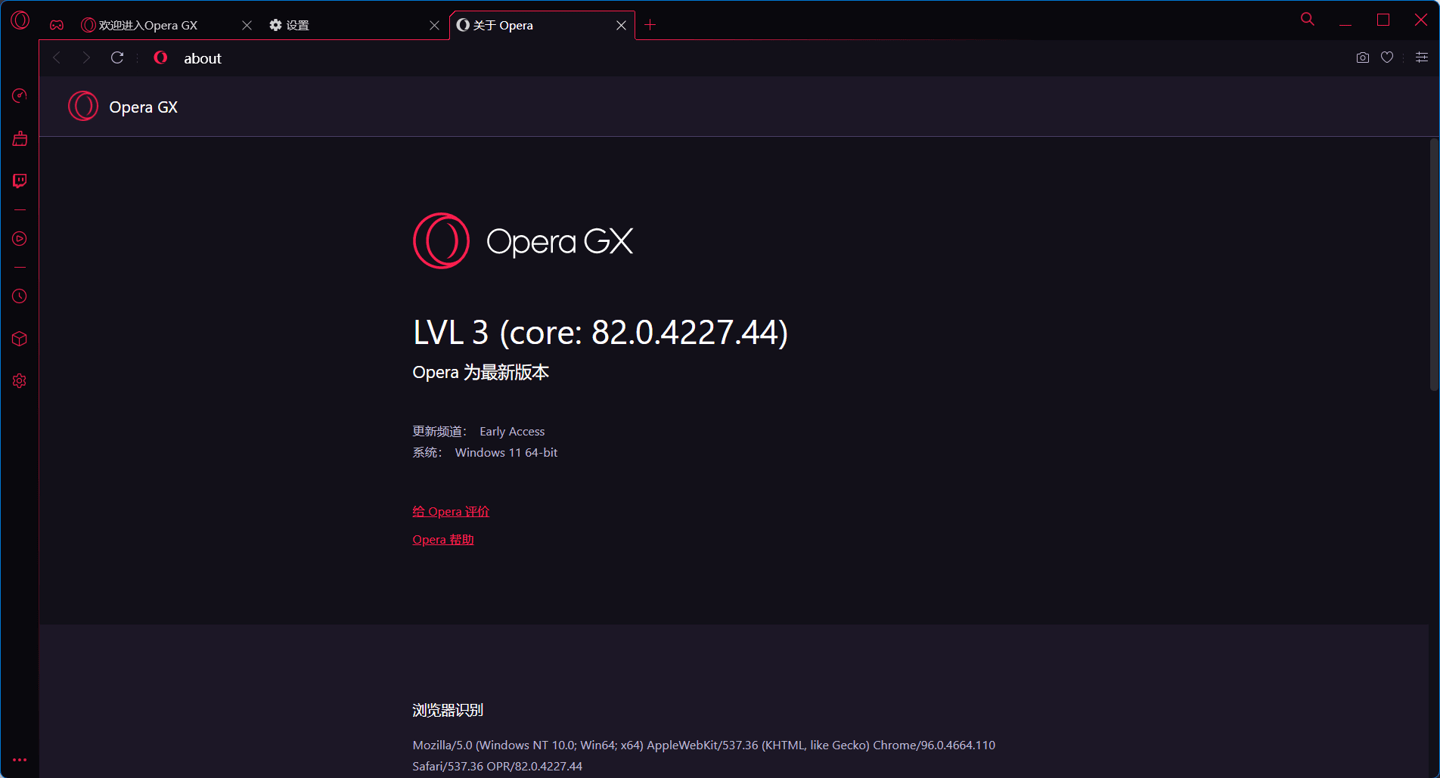Screen dimensions: 1440x778
Task: Open History clock icon in sidebar
Action: click(x=19, y=297)
